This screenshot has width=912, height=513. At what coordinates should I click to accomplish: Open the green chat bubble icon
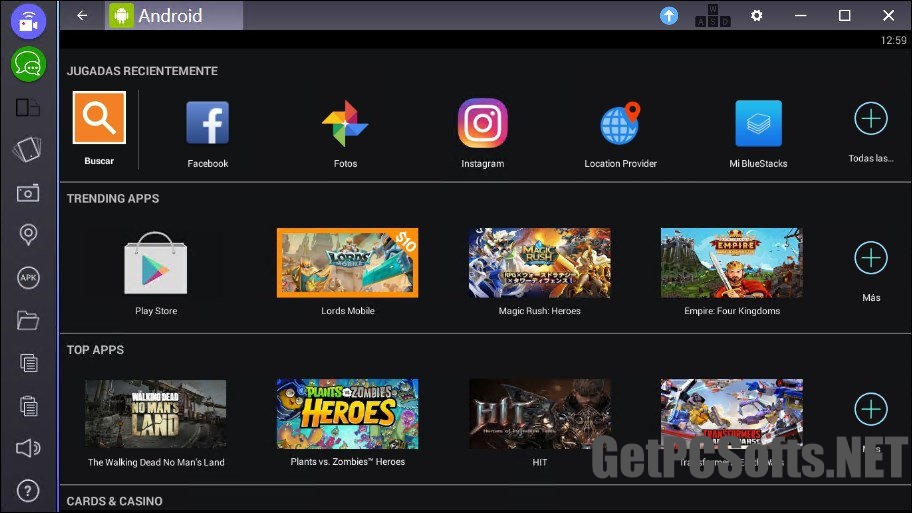click(x=28, y=64)
